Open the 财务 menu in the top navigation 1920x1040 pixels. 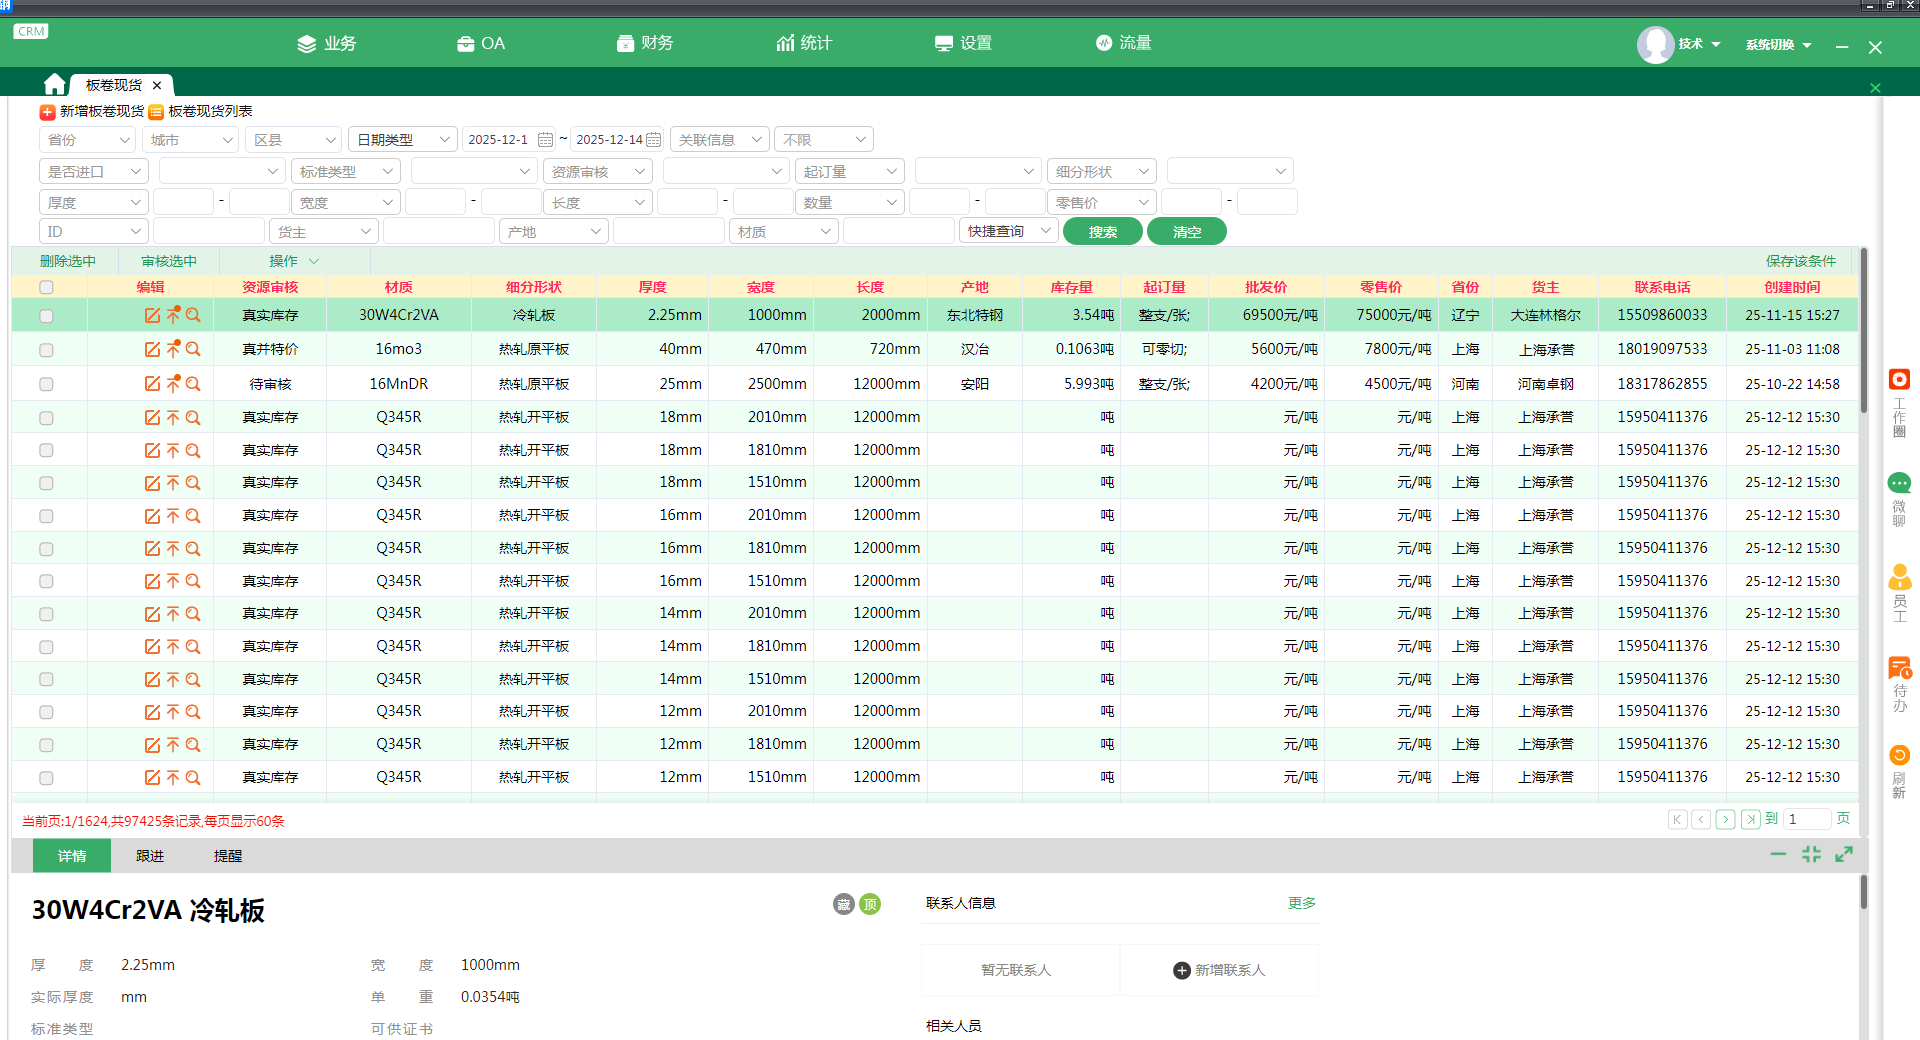pyautogui.click(x=645, y=43)
